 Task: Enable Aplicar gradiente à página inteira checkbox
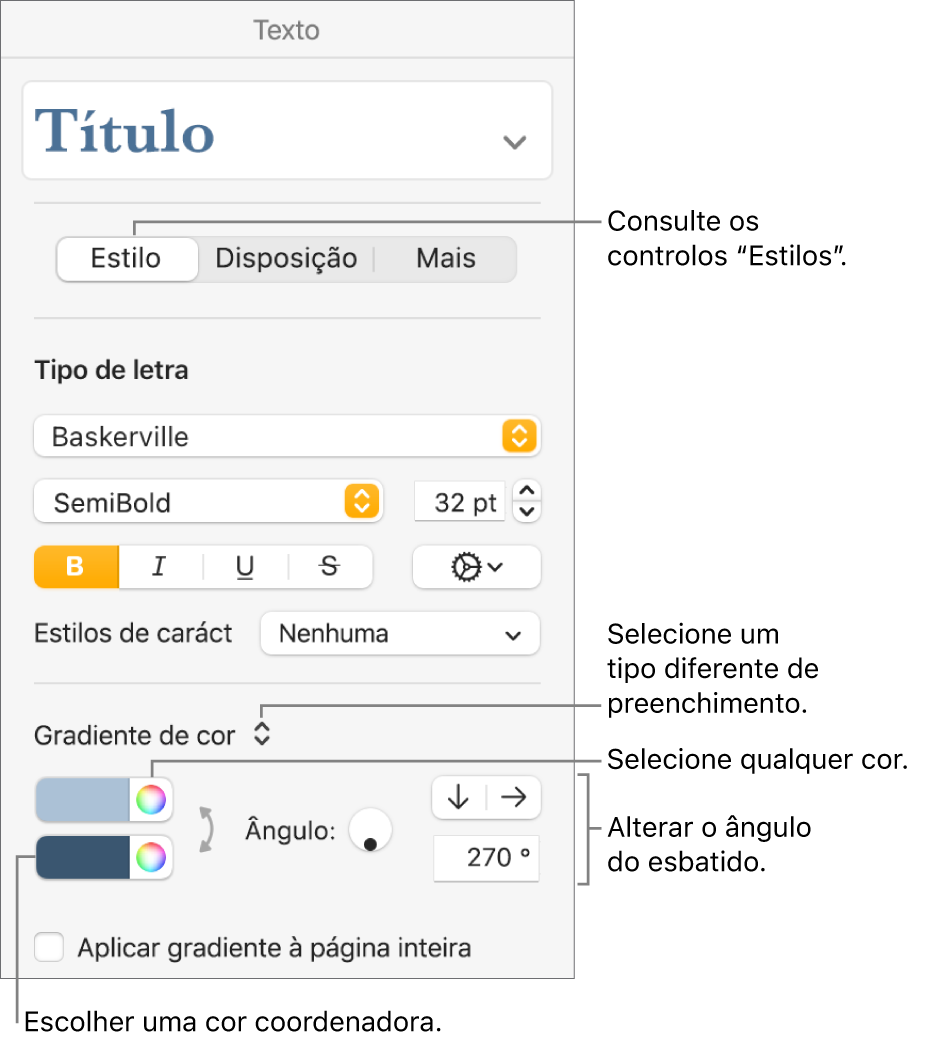[x=49, y=947]
